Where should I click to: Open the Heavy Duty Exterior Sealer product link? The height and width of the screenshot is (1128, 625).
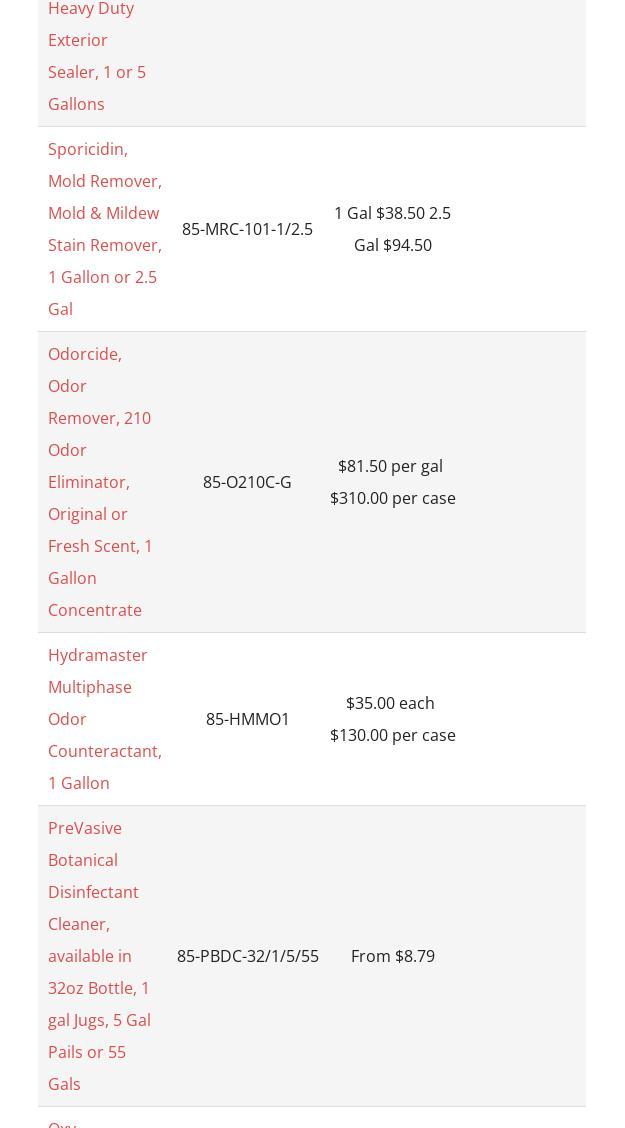(x=97, y=56)
